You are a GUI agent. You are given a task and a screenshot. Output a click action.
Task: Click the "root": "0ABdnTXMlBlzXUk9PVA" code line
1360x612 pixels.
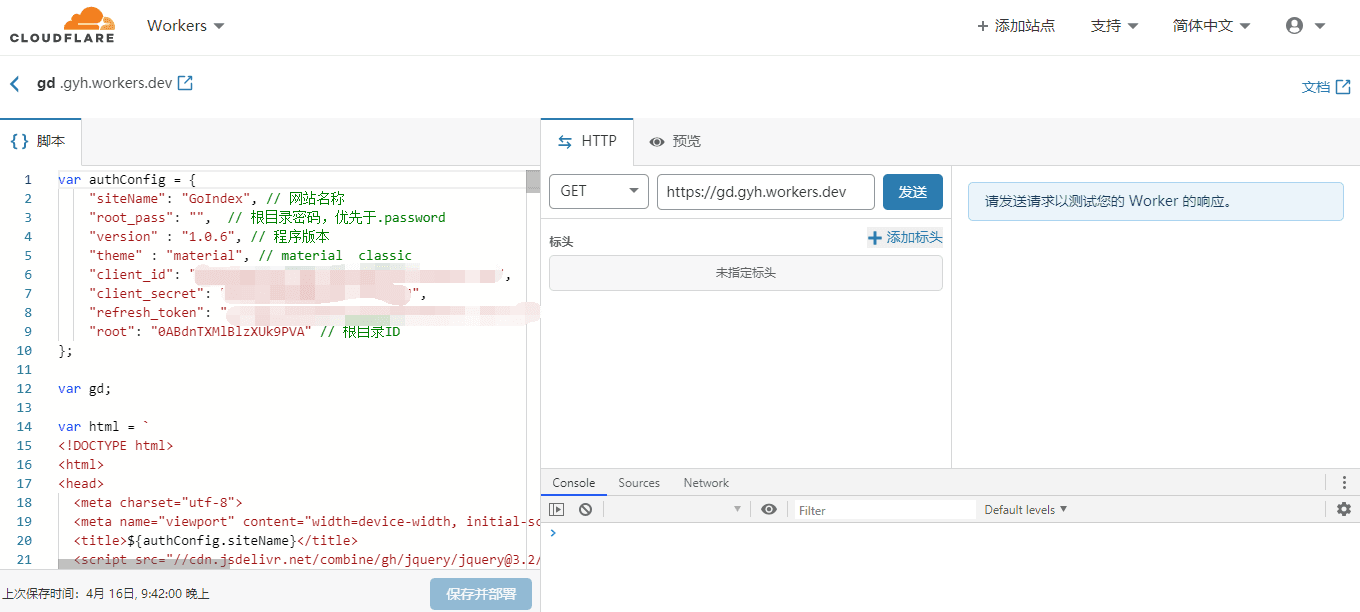tap(244, 332)
